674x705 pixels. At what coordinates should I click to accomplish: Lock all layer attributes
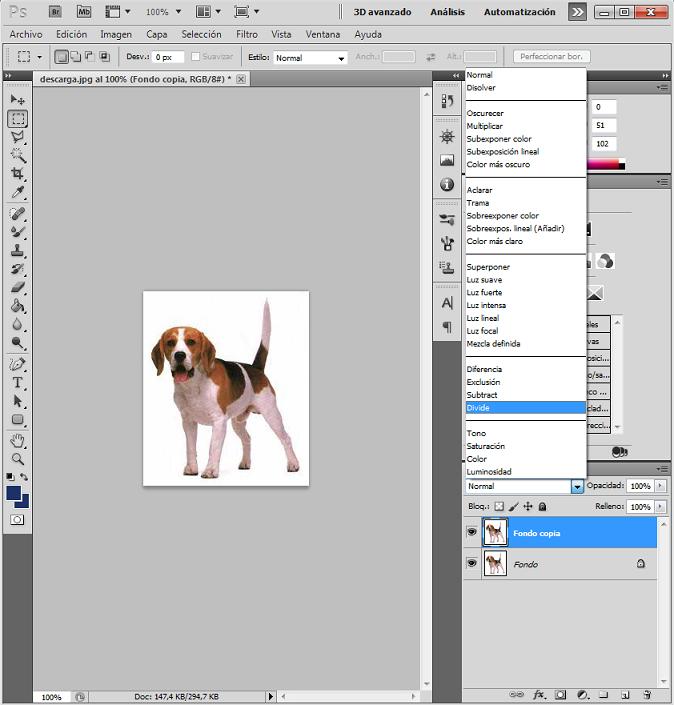pyautogui.click(x=542, y=507)
